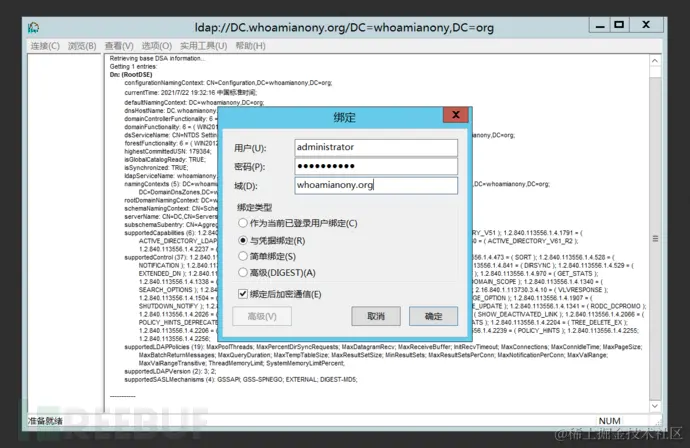Image resolution: width=690 pixels, height=448 pixels.
Task: Click scrollbar up arrow in output pane
Action: (x=655, y=61)
